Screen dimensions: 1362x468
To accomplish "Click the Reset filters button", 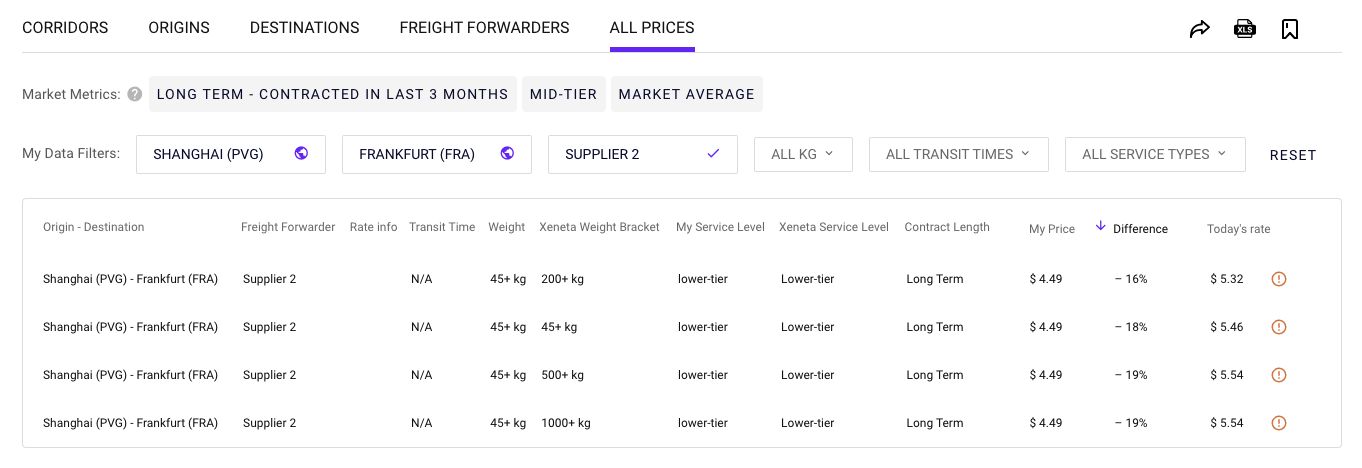I will (x=1293, y=155).
